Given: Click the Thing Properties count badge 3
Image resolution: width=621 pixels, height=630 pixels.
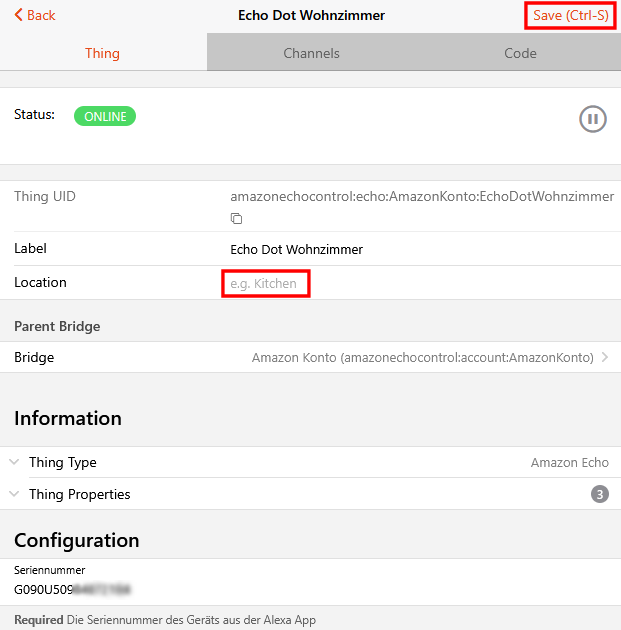Looking at the screenshot, I should pyautogui.click(x=599, y=494).
